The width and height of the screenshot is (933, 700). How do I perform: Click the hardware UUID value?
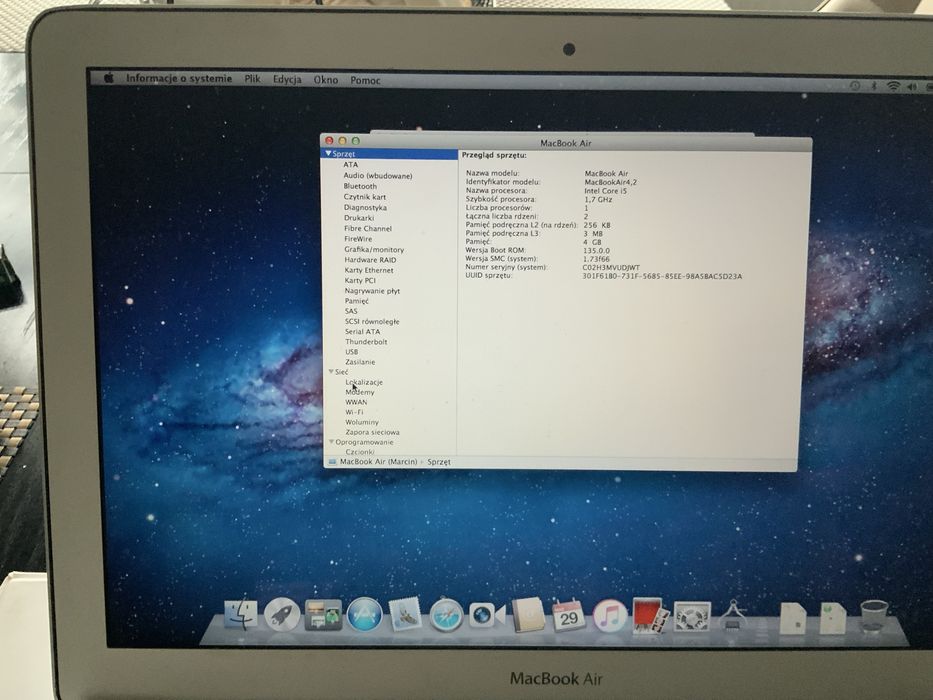click(662, 276)
